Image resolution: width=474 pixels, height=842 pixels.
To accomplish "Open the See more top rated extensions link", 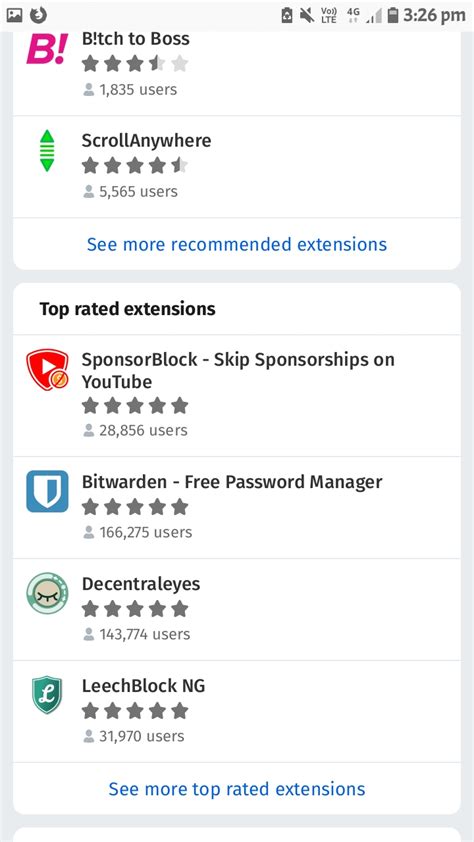I will pyautogui.click(x=237, y=789).
